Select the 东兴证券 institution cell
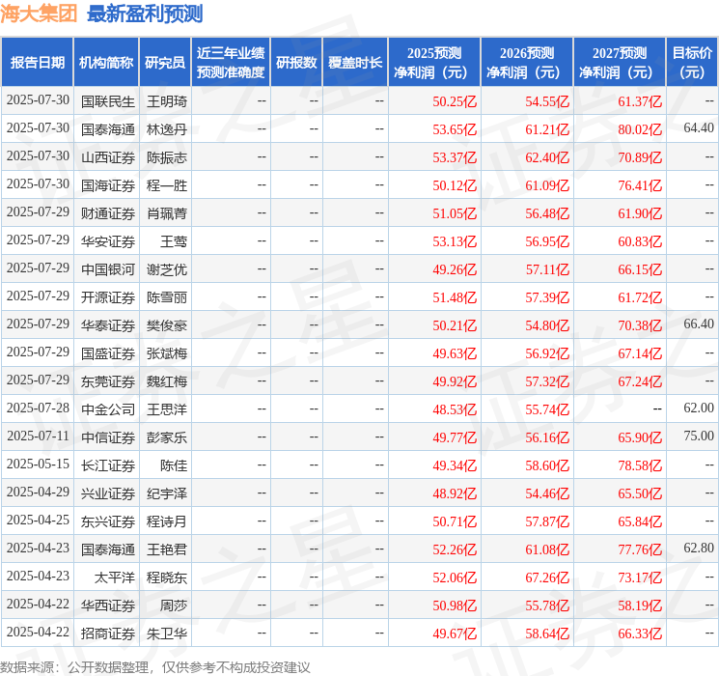 tap(108, 521)
